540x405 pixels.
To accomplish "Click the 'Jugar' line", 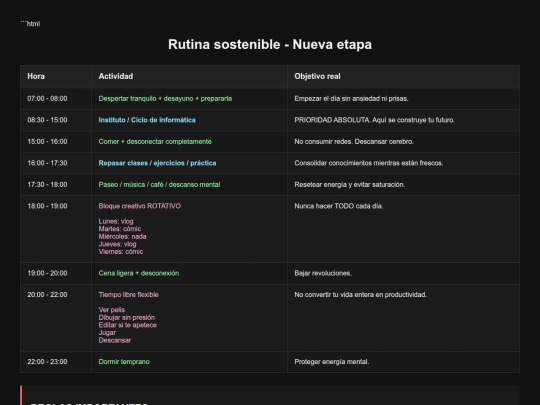I will click(x=107, y=333).
